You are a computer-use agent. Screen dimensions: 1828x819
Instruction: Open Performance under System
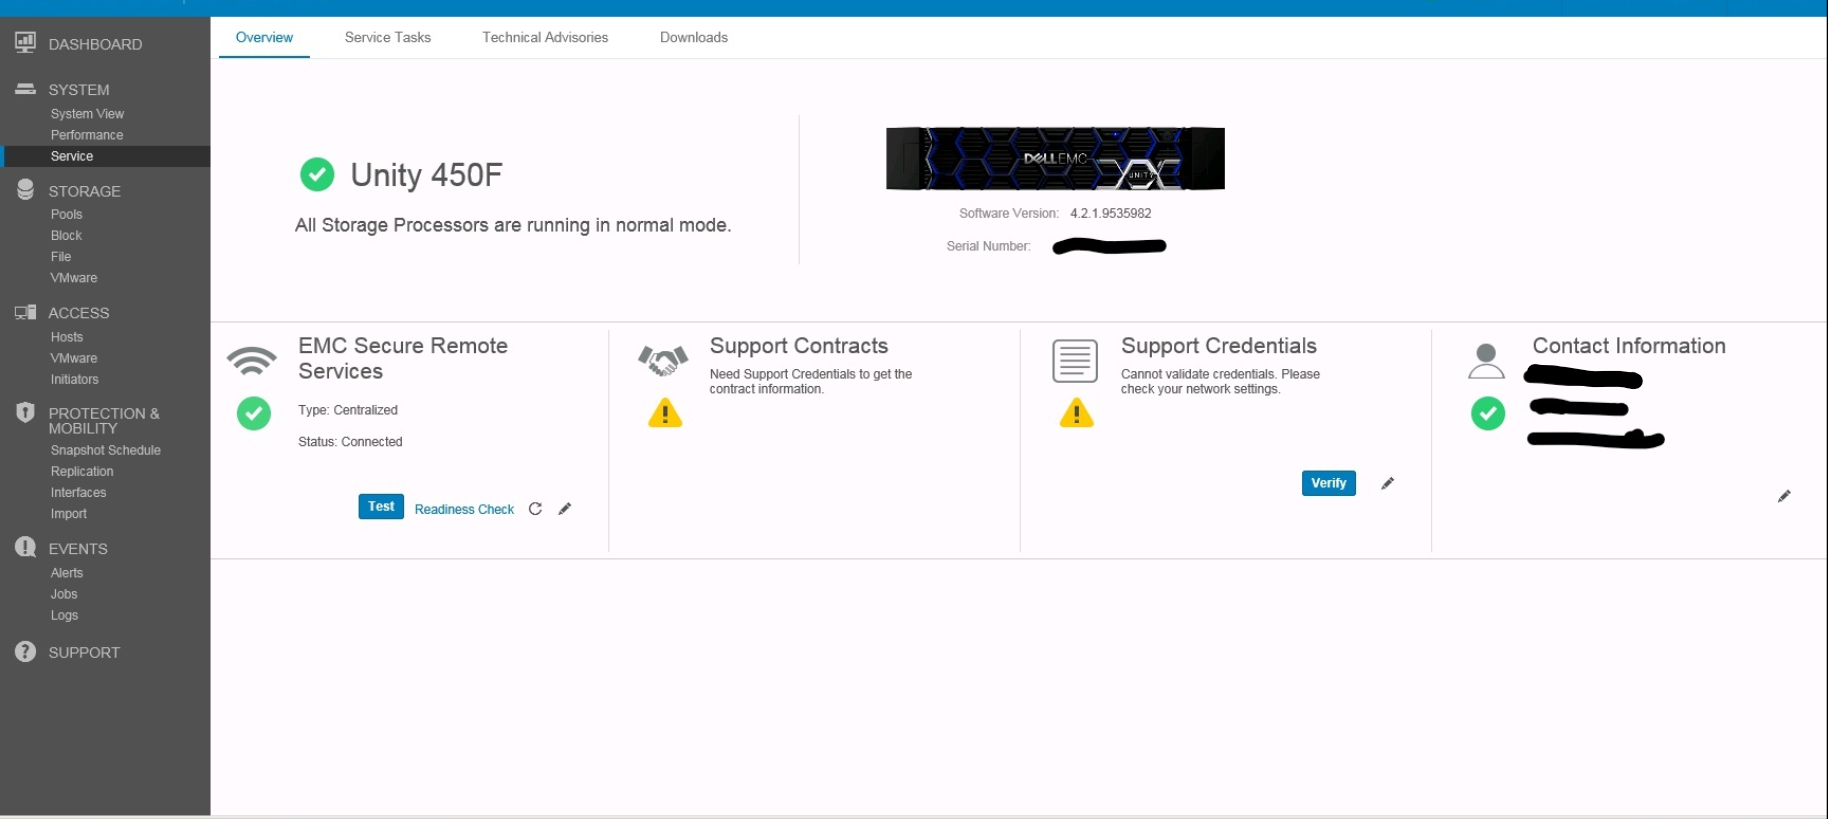[87, 135]
